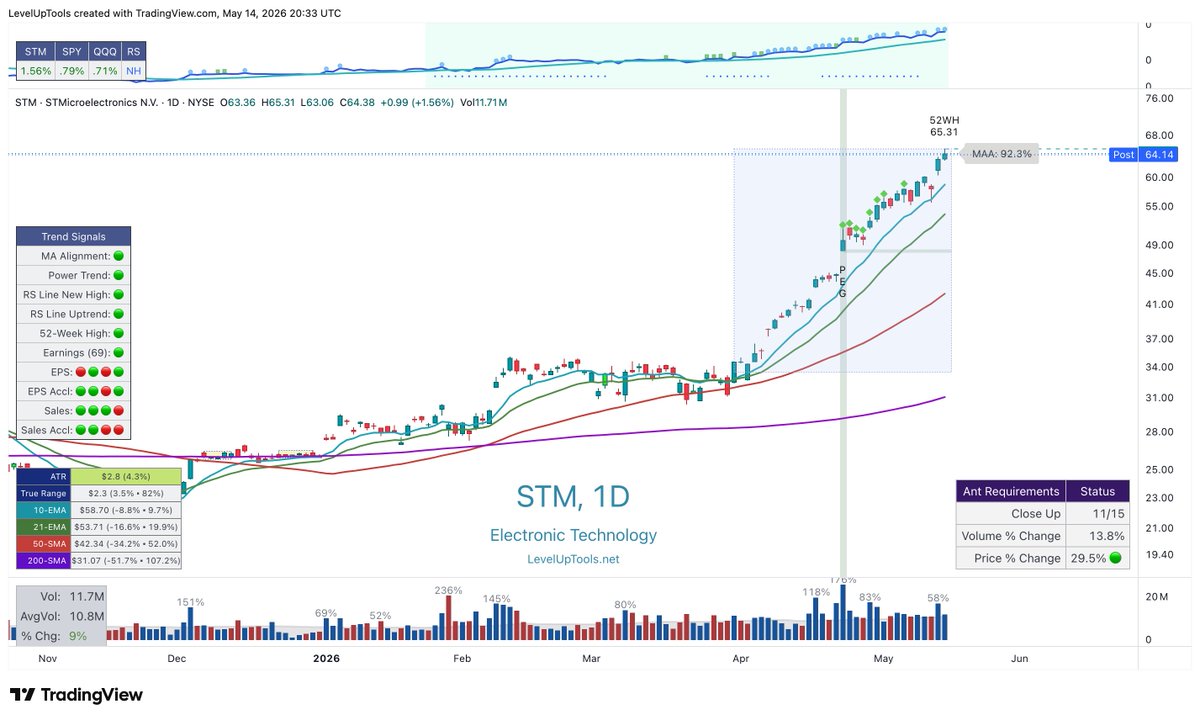Click the $31.07 200-SMA value cell
Screen dimensions: 1200x720
click(x=125, y=560)
